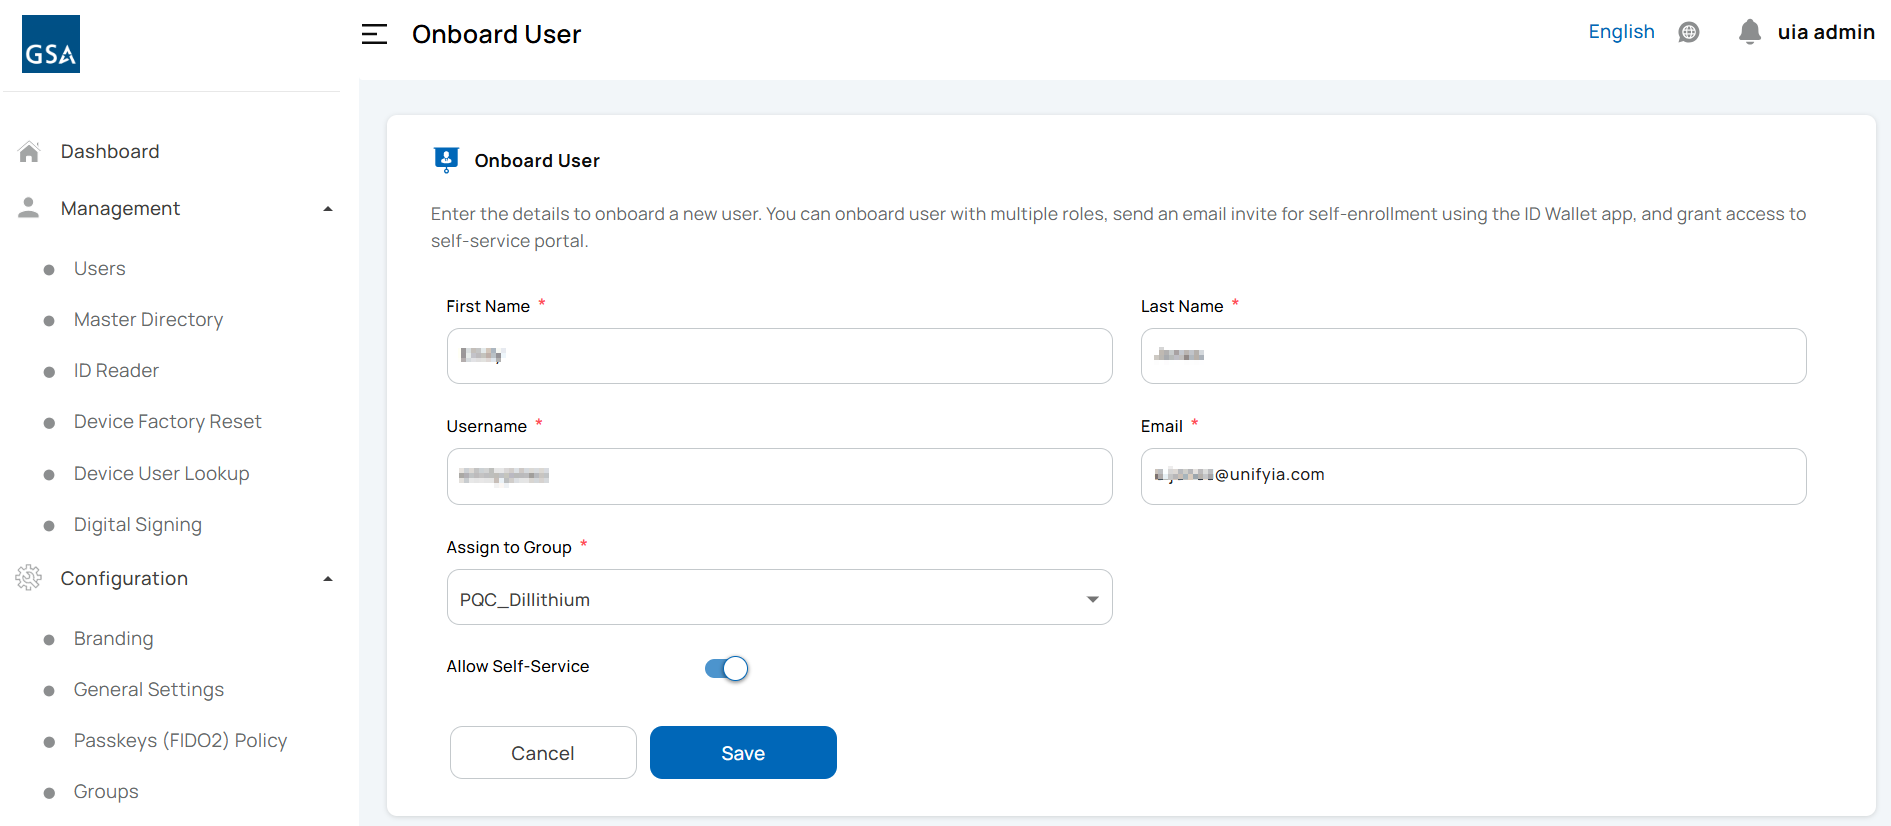Image resolution: width=1891 pixels, height=826 pixels.
Task: Open the notifications bell
Action: tap(1749, 32)
